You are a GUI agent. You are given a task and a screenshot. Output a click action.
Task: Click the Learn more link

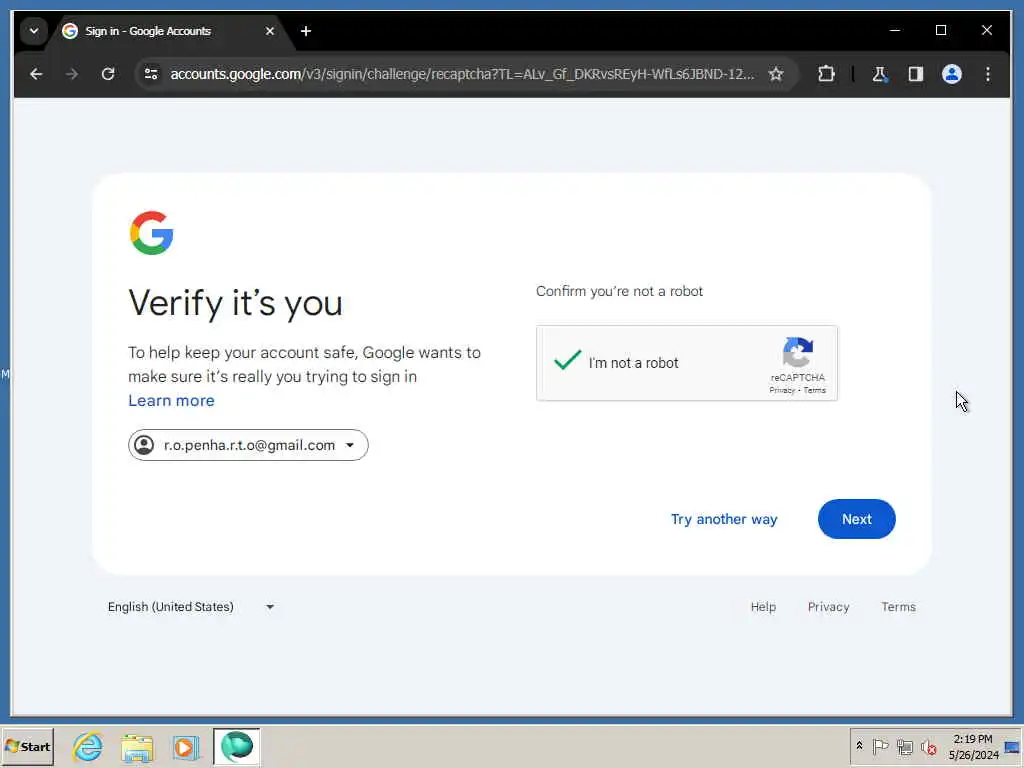(171, 400)
